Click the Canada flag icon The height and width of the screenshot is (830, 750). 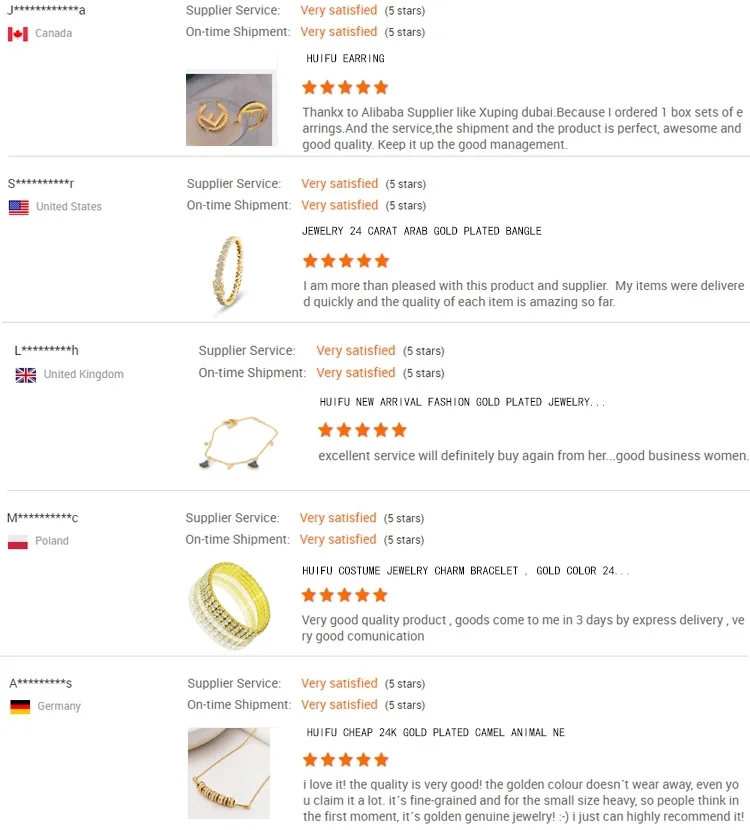tap(18, 34)
